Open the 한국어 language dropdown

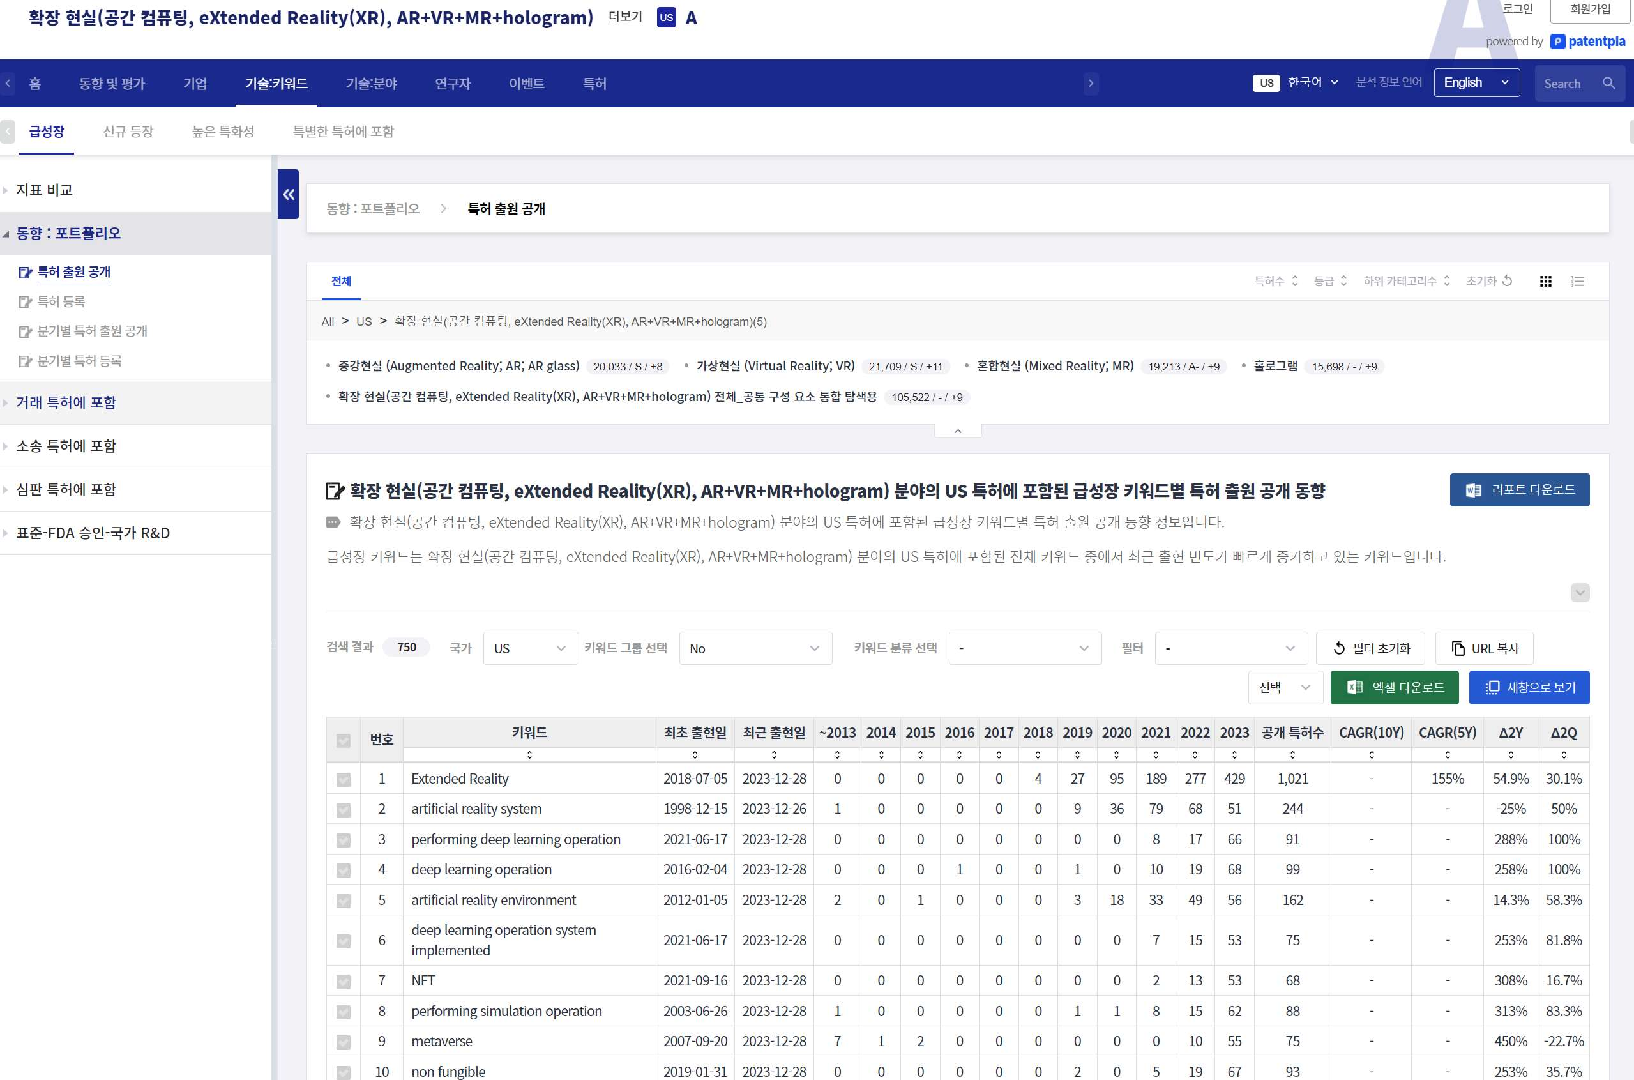pyautogui.click(x=1312, y=82)
